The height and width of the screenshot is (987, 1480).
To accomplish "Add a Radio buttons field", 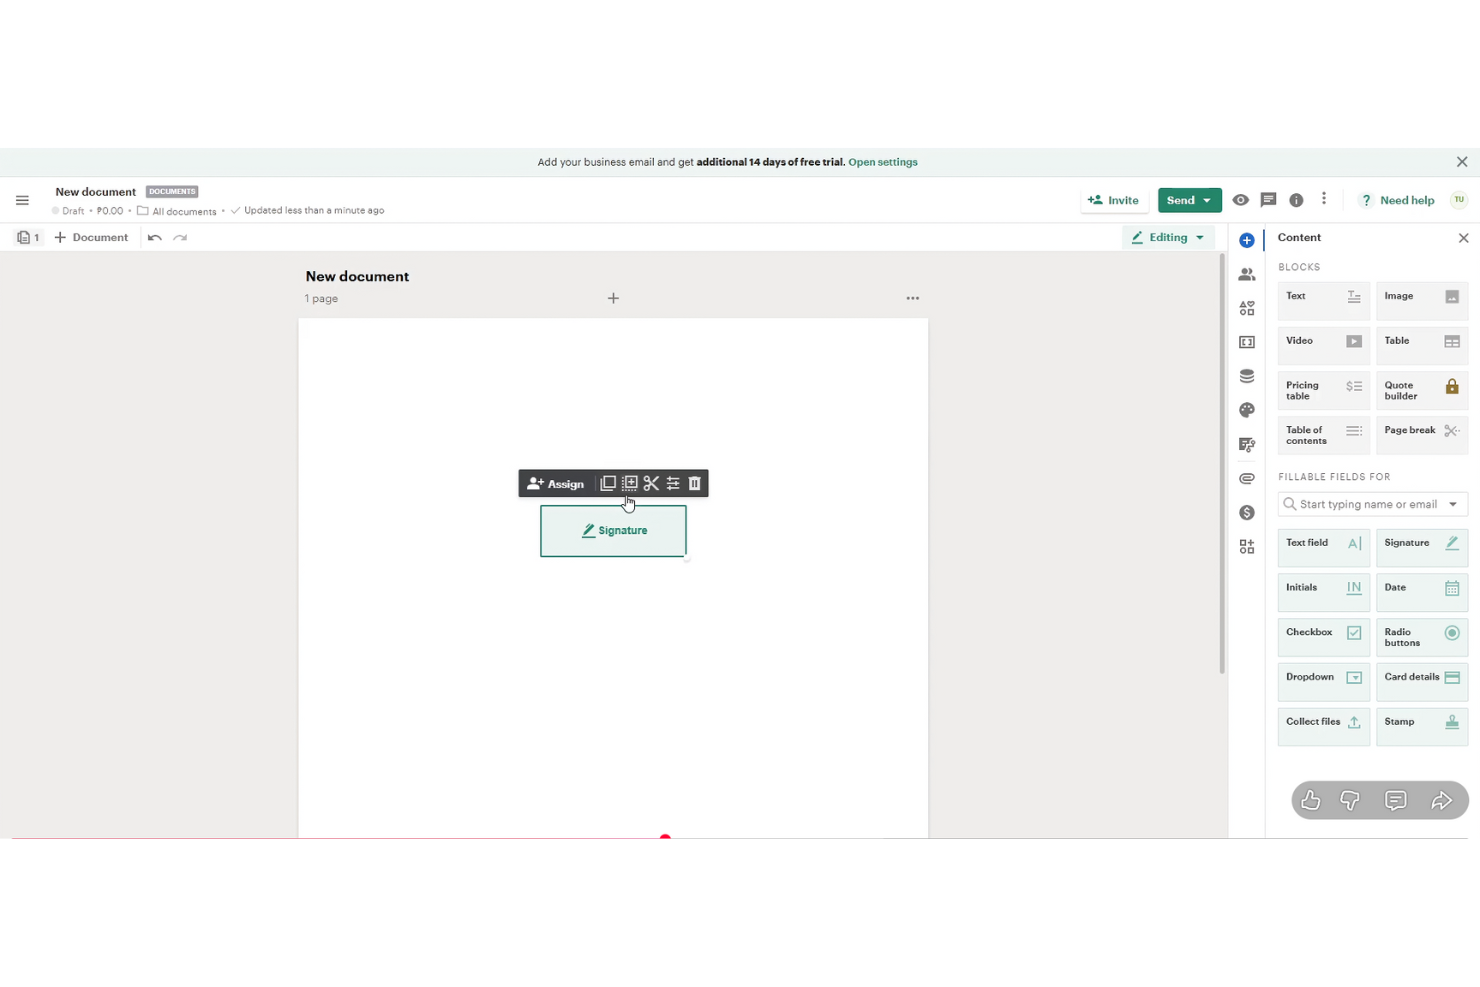I will (1421, 637).
